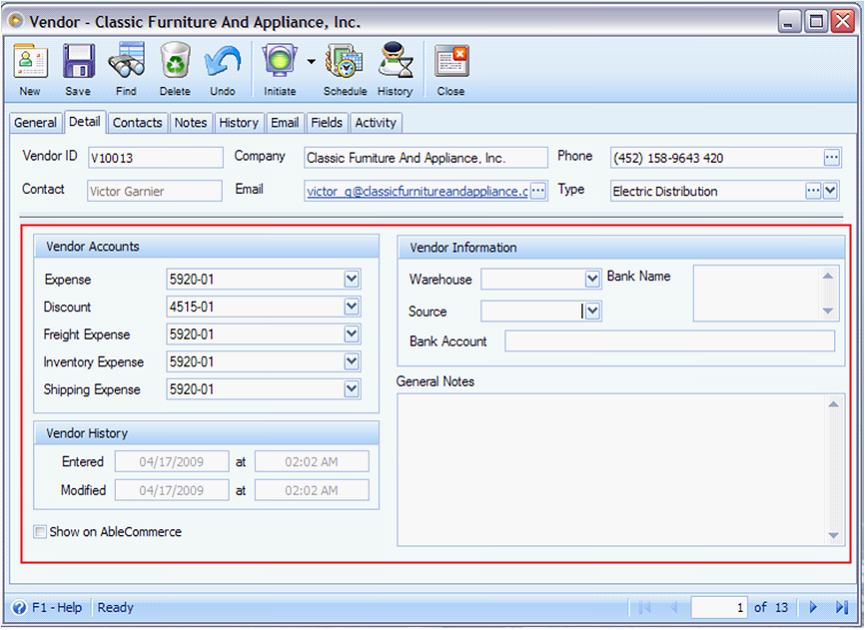Open the Initiate dropdown arrow
The width and height of the screenshot is (865, 630).
[311, 62]
